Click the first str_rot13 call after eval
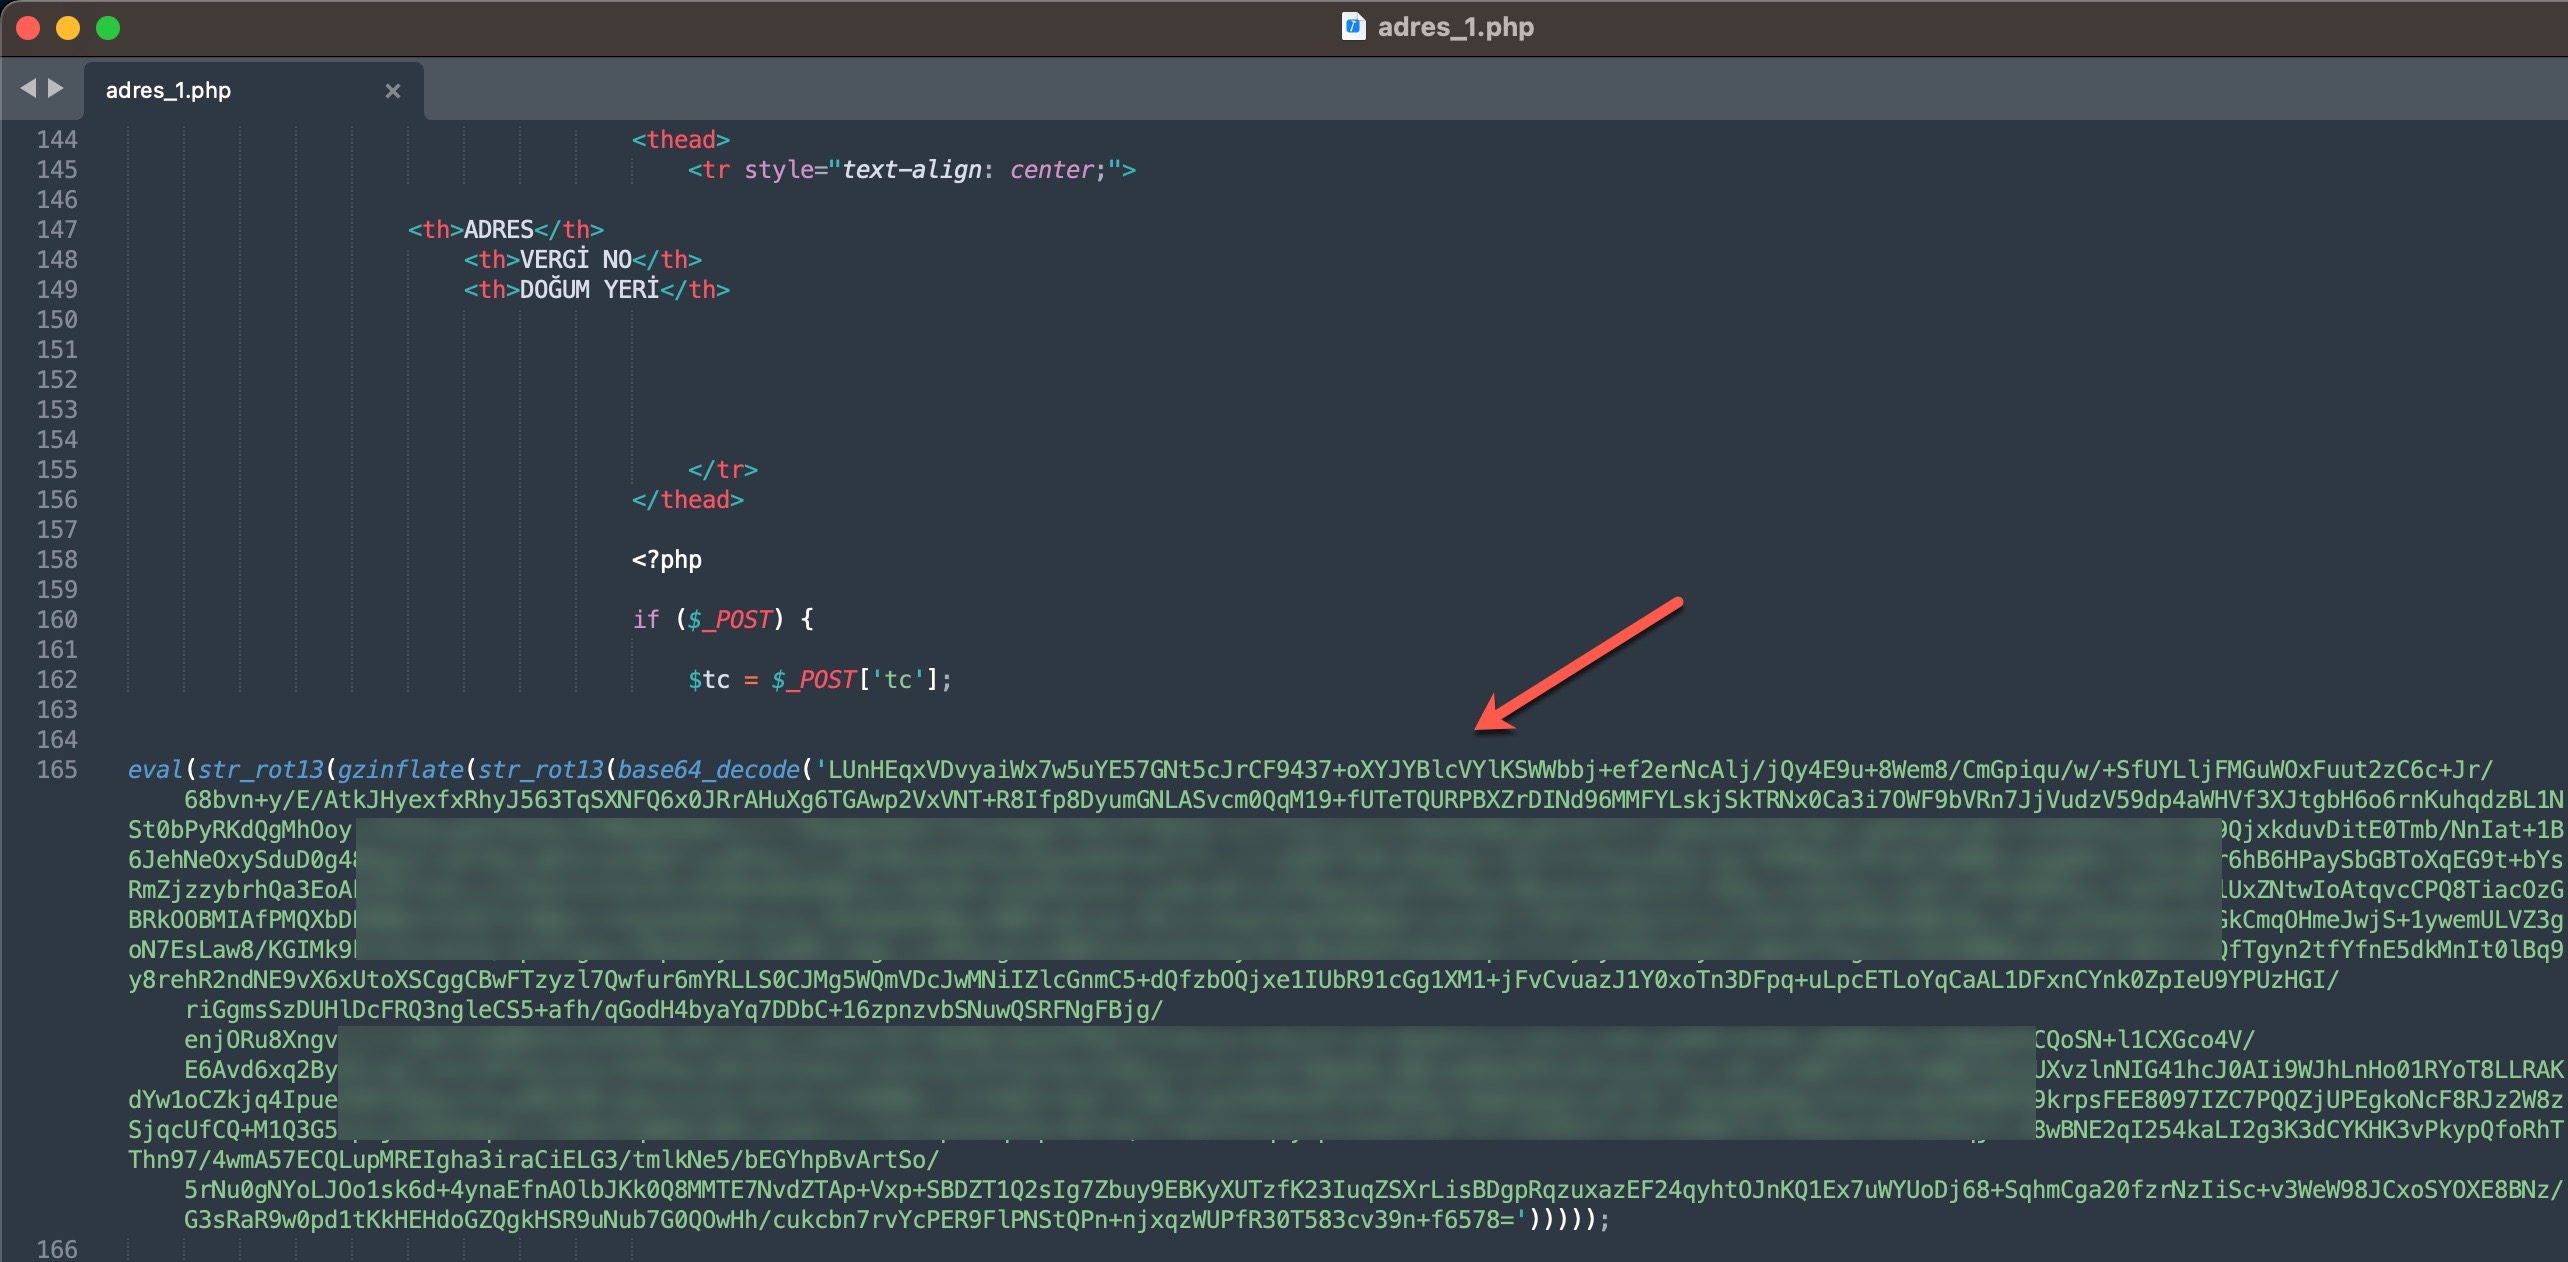2568x1262 pixels. [x=261, y=770]
